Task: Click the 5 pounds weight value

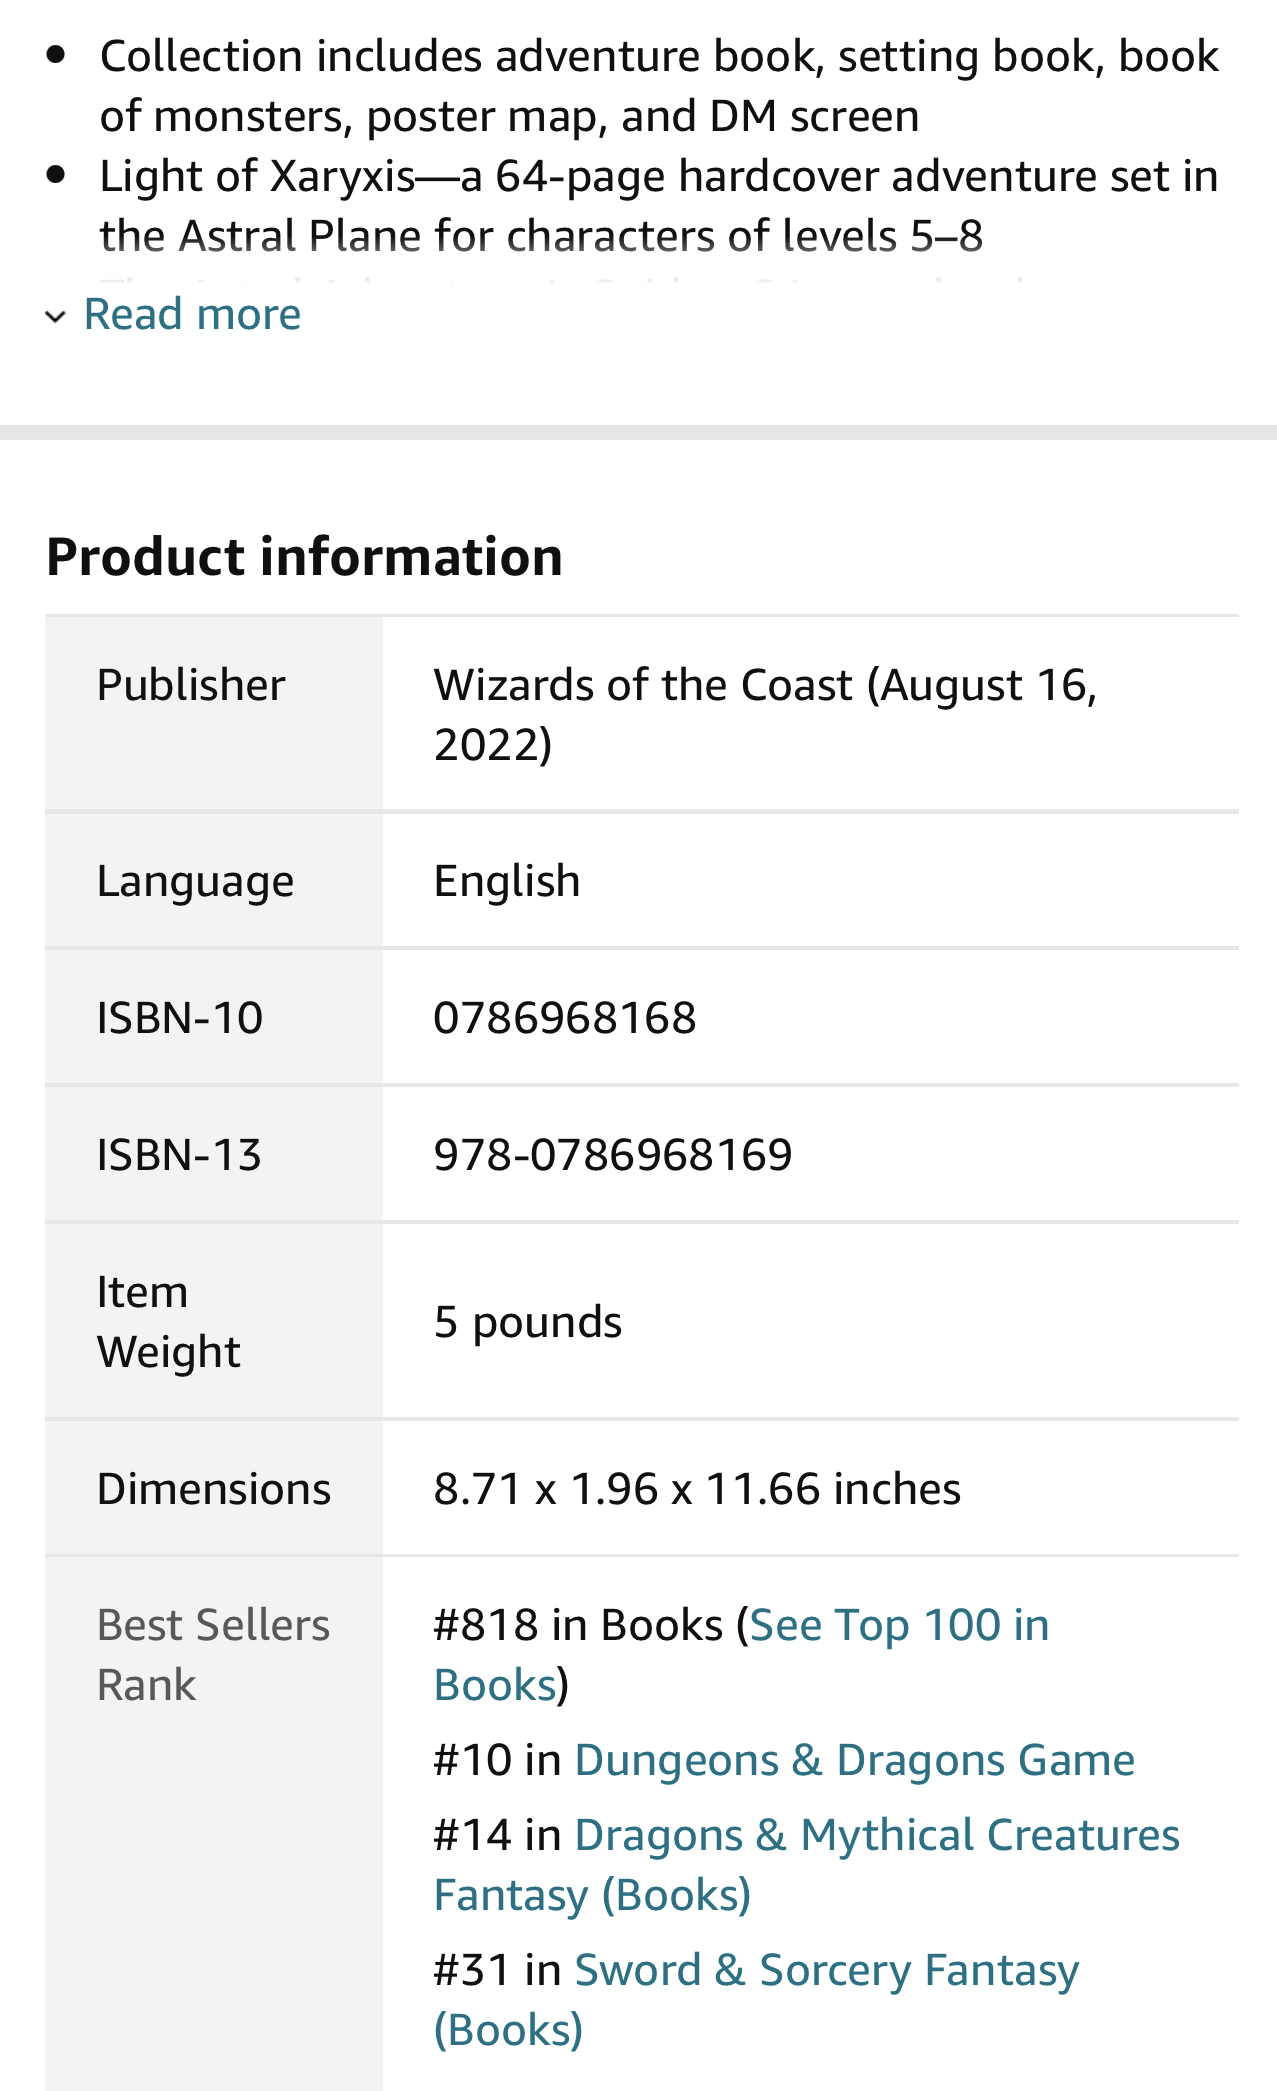Action: pyautogui.click(x=528, y=1322)
